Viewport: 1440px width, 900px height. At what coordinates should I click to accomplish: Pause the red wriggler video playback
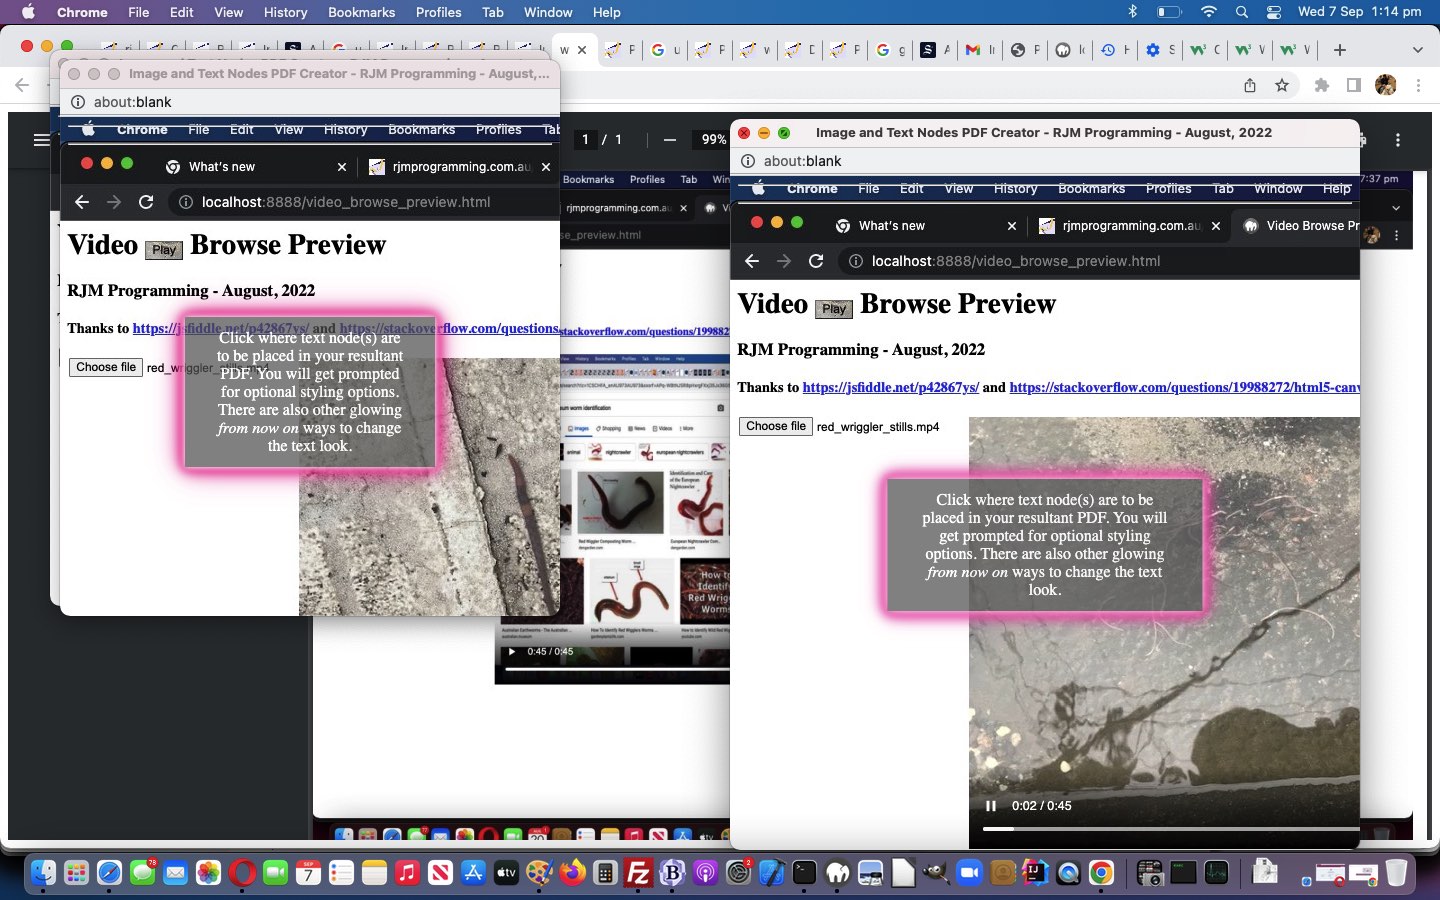coord(990,806)
